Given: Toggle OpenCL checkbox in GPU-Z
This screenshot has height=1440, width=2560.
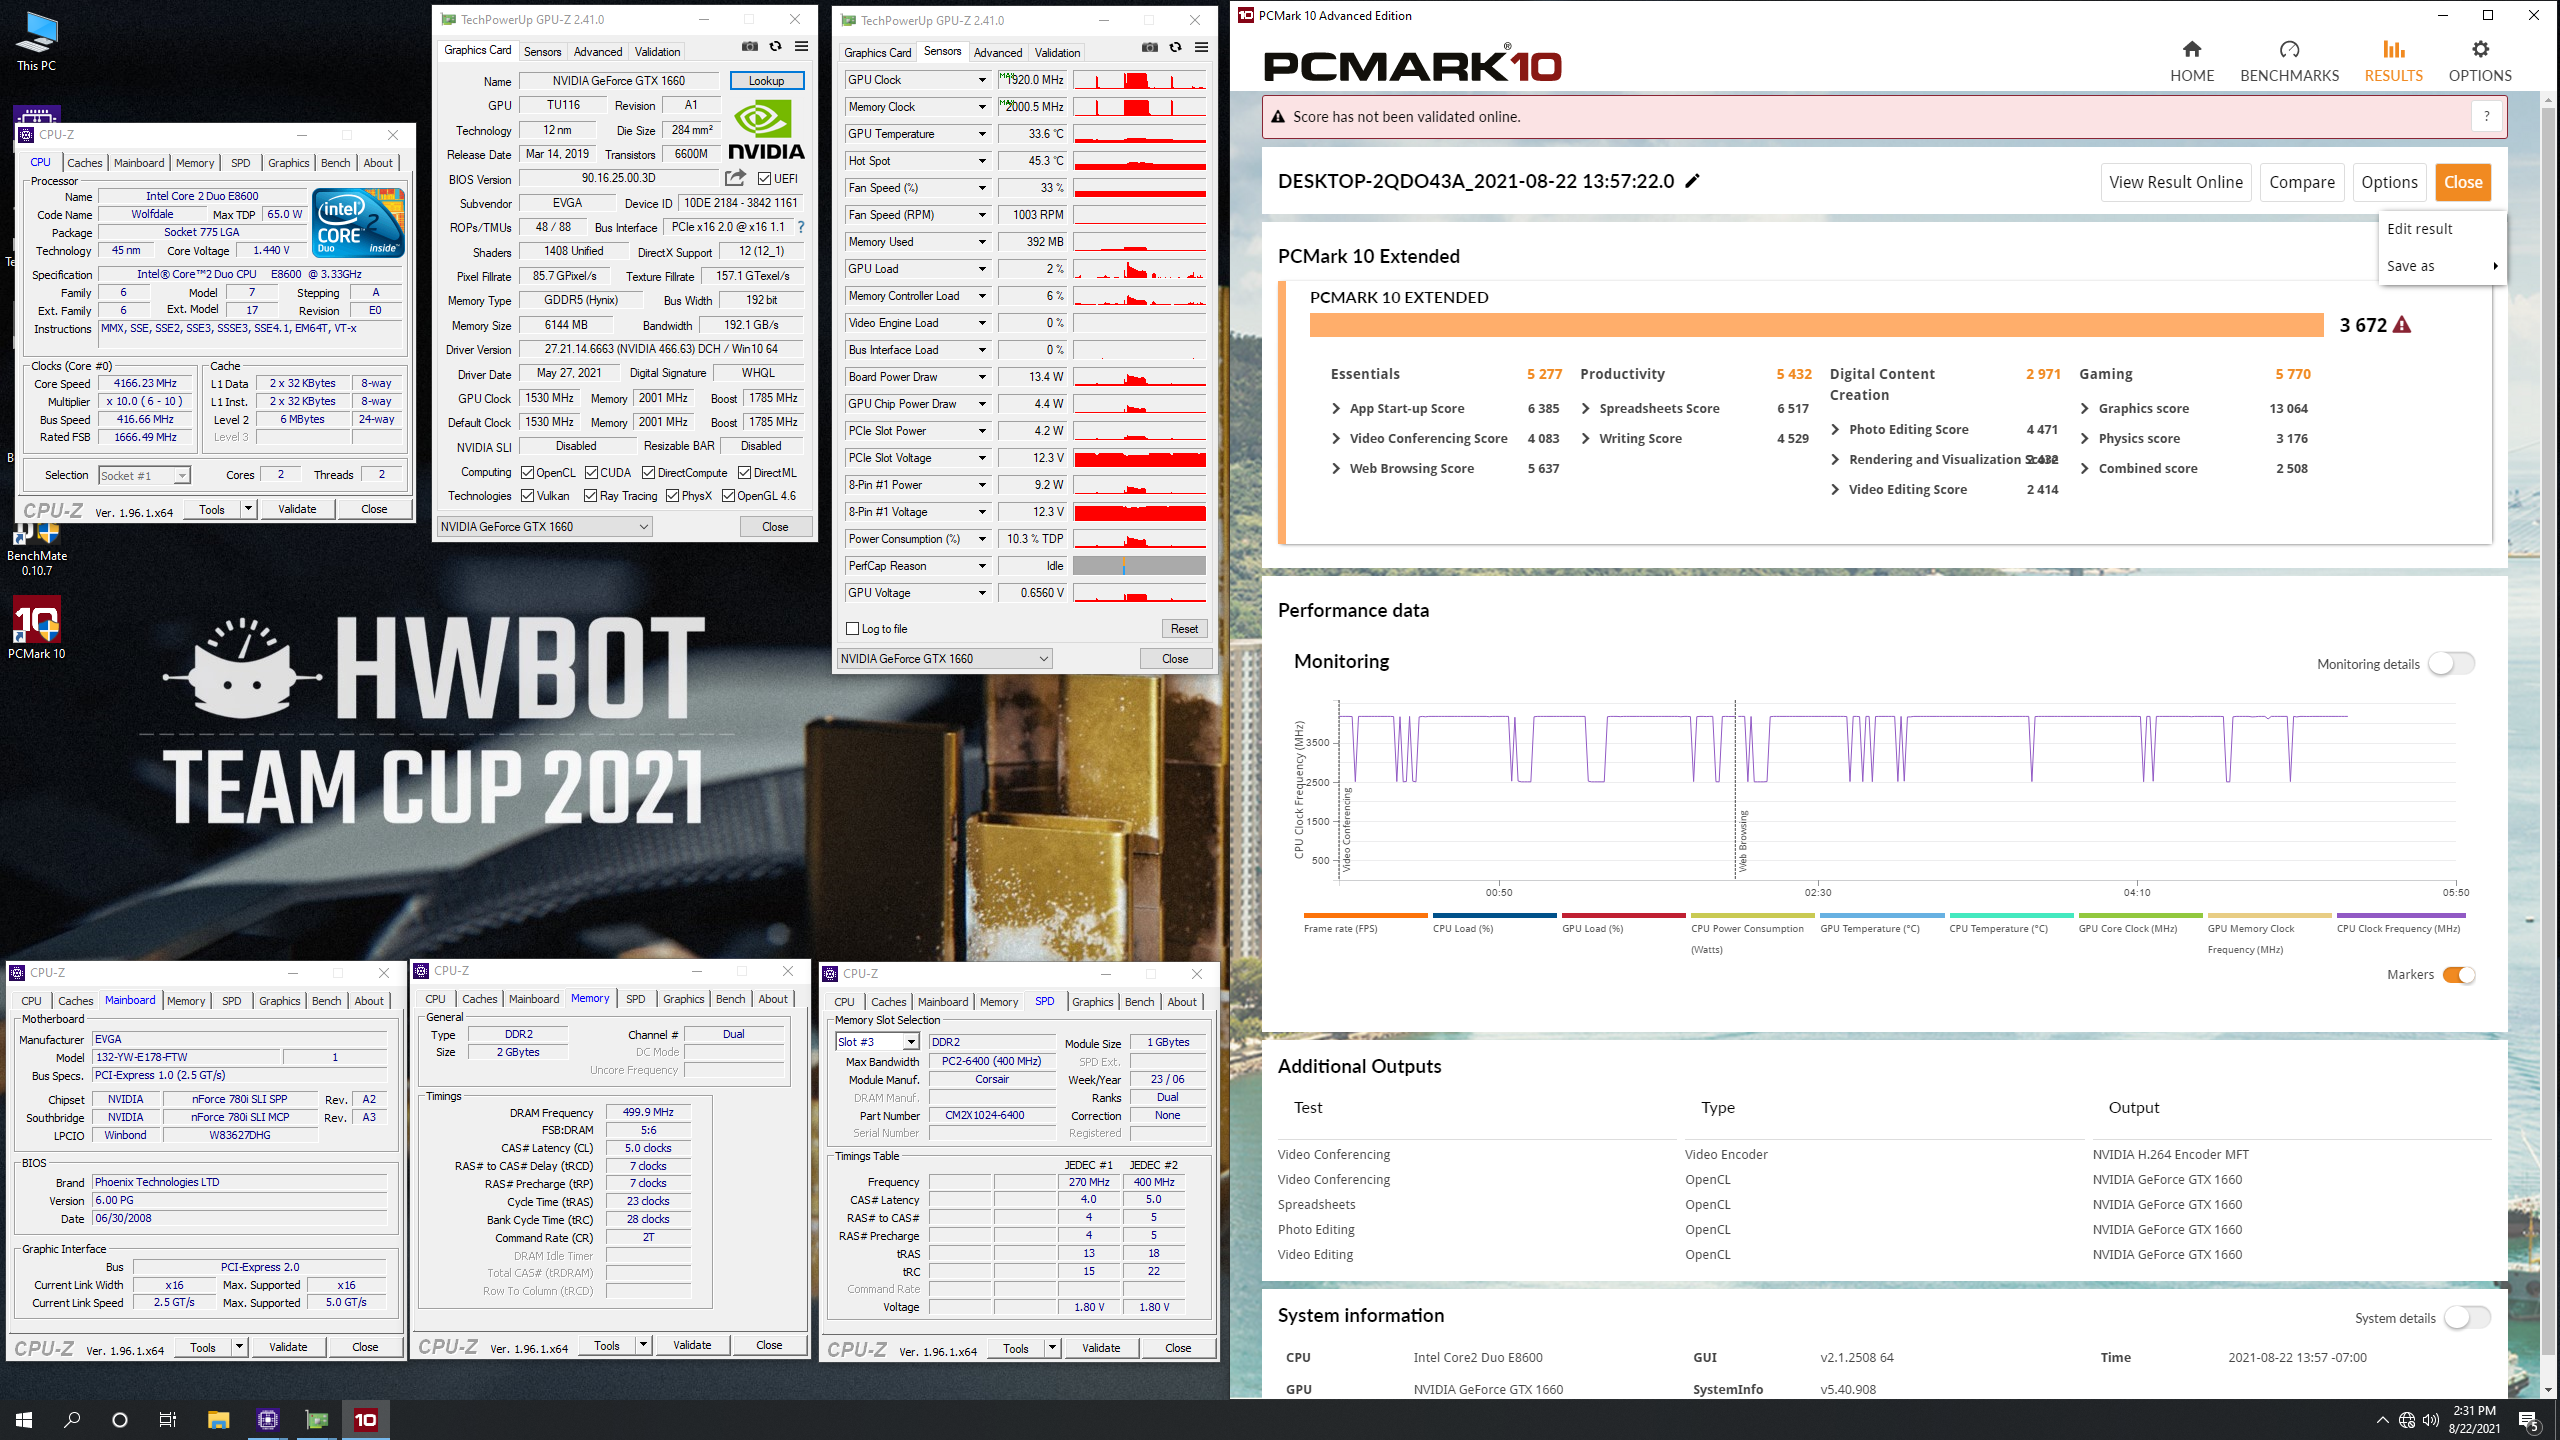Looking at the screenshot, I should pos(527,473).
